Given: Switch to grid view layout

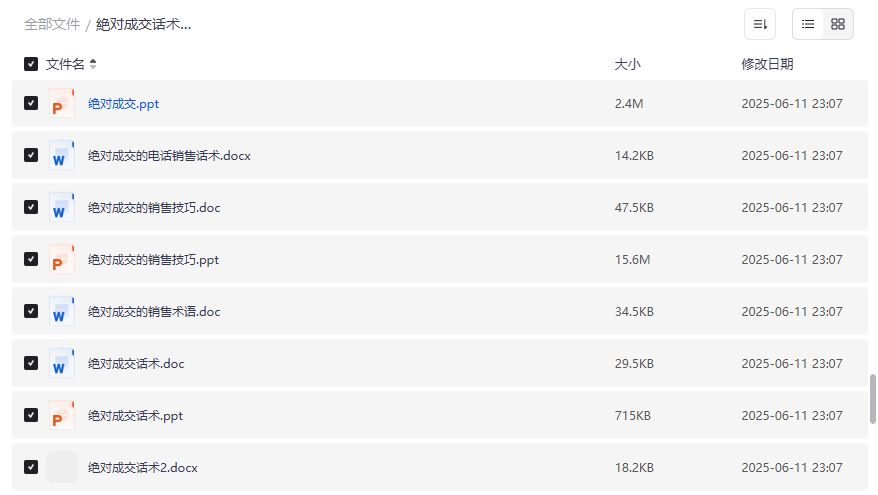Looking at the screenshot, I should tap(838, 24).
